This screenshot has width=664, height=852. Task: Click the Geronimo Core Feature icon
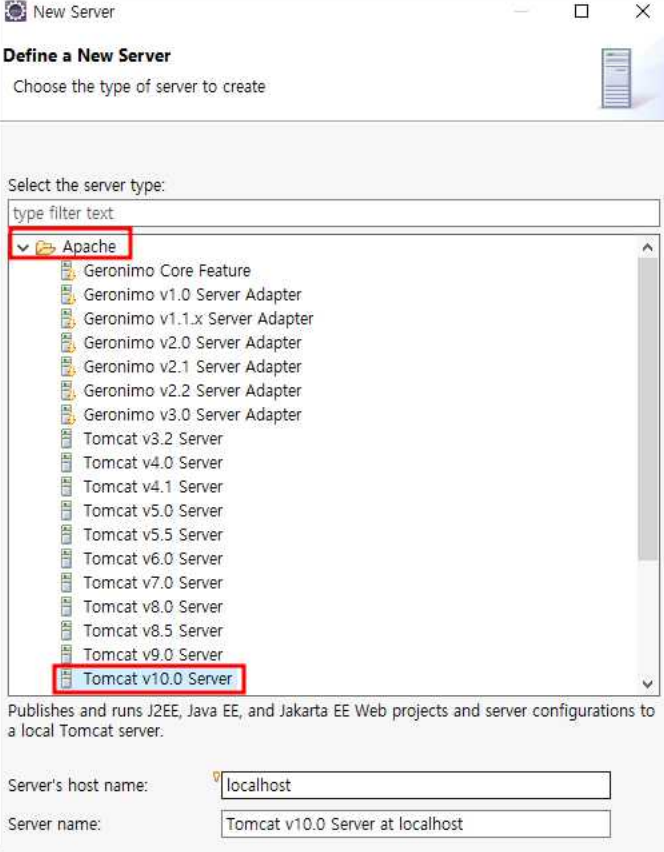pyautogui.click(x=67, y=271)
